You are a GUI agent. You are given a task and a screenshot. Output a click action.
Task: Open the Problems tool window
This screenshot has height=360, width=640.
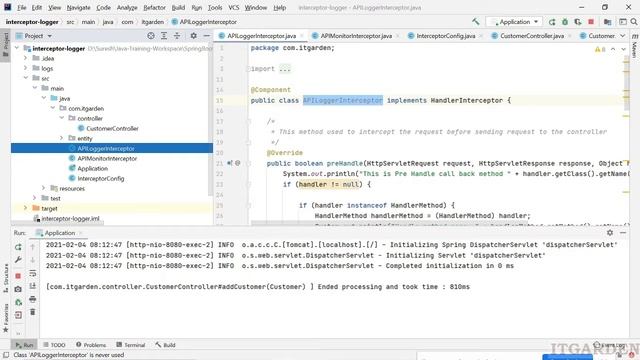pos(91,345)
